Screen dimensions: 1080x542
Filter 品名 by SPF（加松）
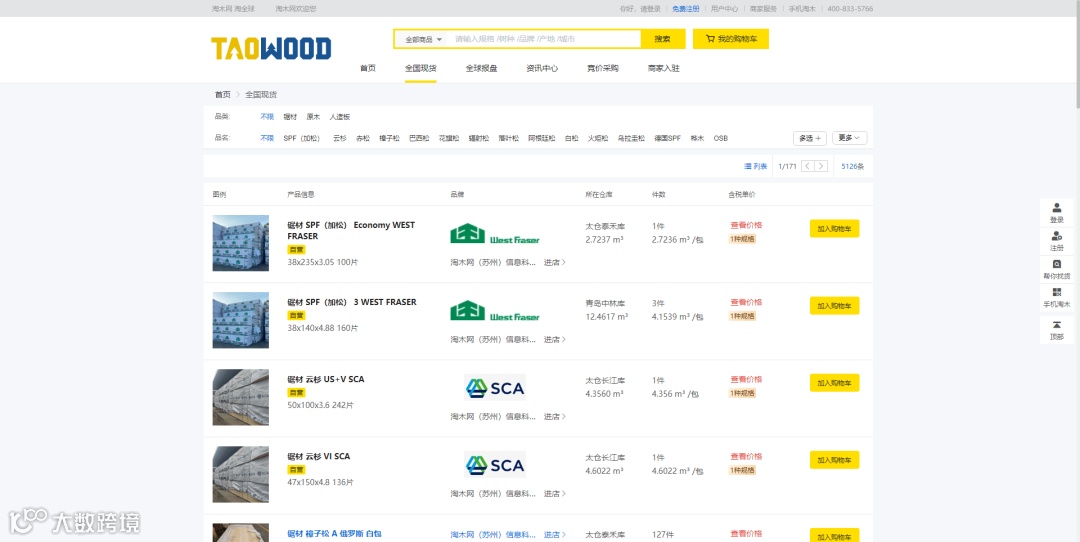[x=302, y=138]
